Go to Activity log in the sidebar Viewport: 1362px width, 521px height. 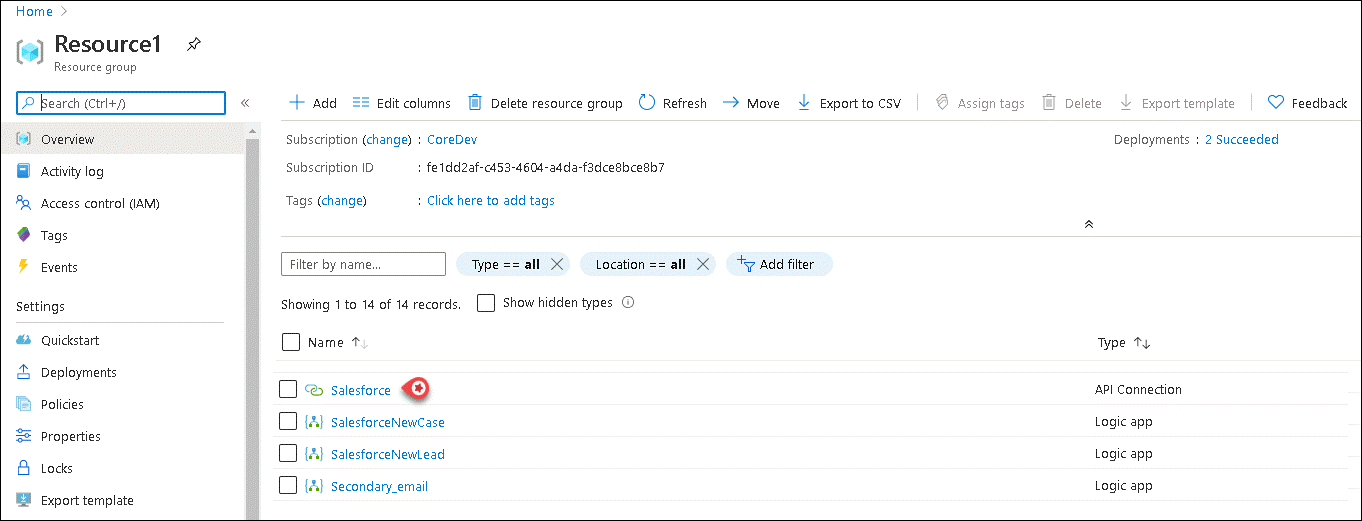72,172
